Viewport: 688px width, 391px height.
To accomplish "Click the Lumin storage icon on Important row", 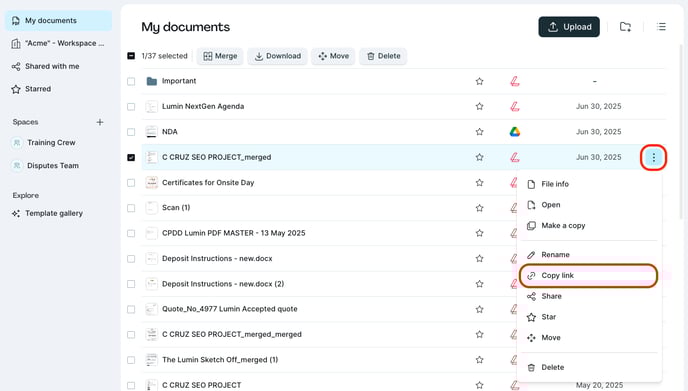I will (x=515, y=81).
